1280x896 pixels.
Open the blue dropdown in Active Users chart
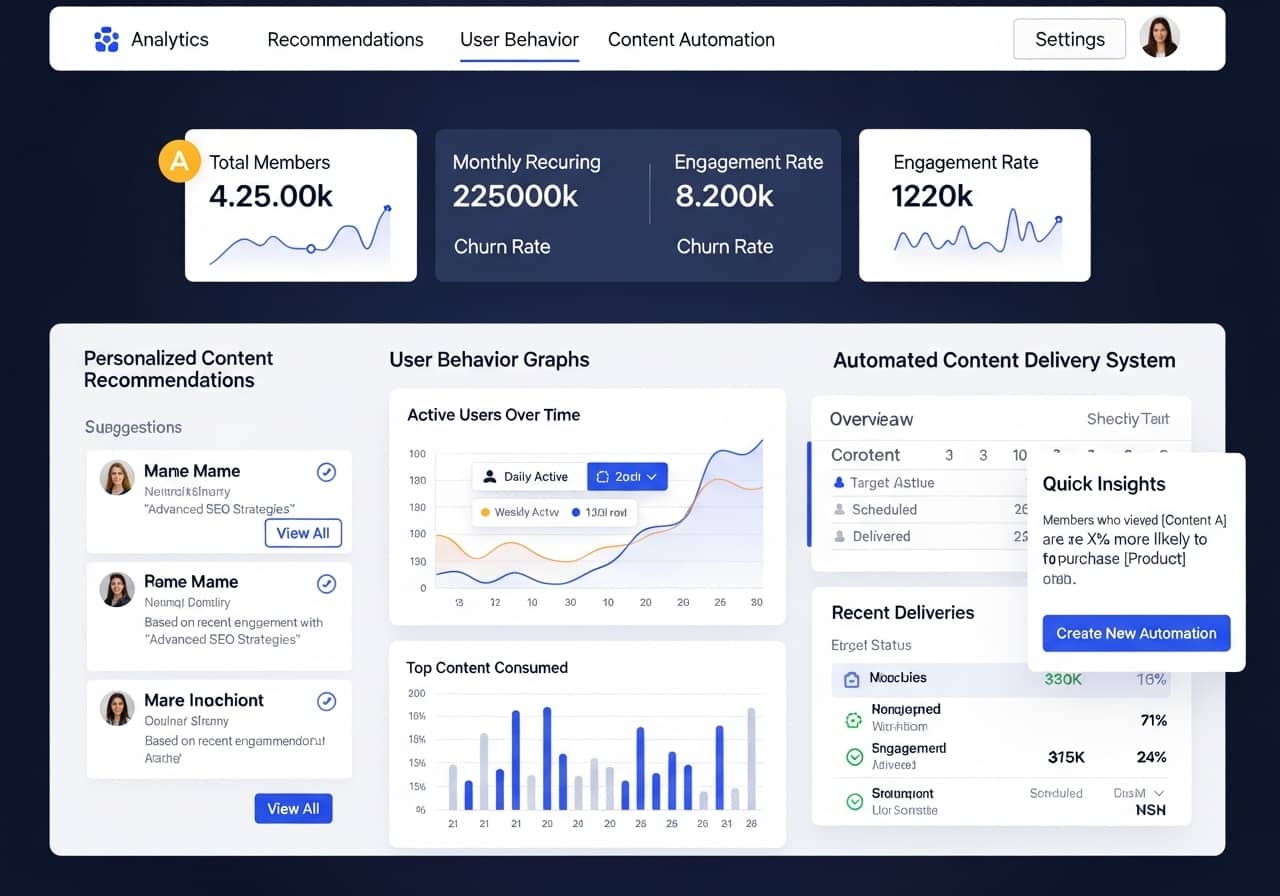point(627,476)
